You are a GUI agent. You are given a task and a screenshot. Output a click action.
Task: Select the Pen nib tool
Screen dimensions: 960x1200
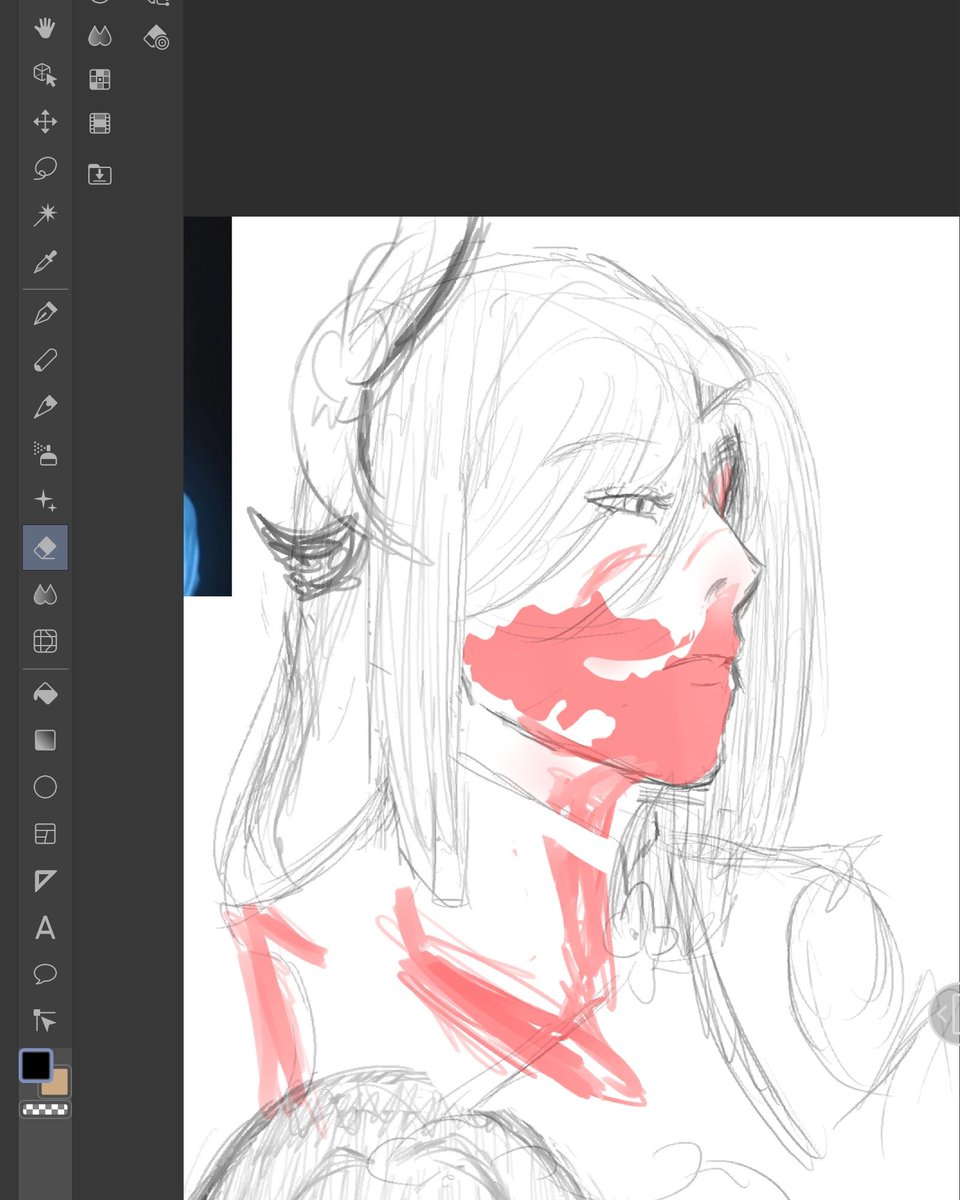(x=45, y=314)
